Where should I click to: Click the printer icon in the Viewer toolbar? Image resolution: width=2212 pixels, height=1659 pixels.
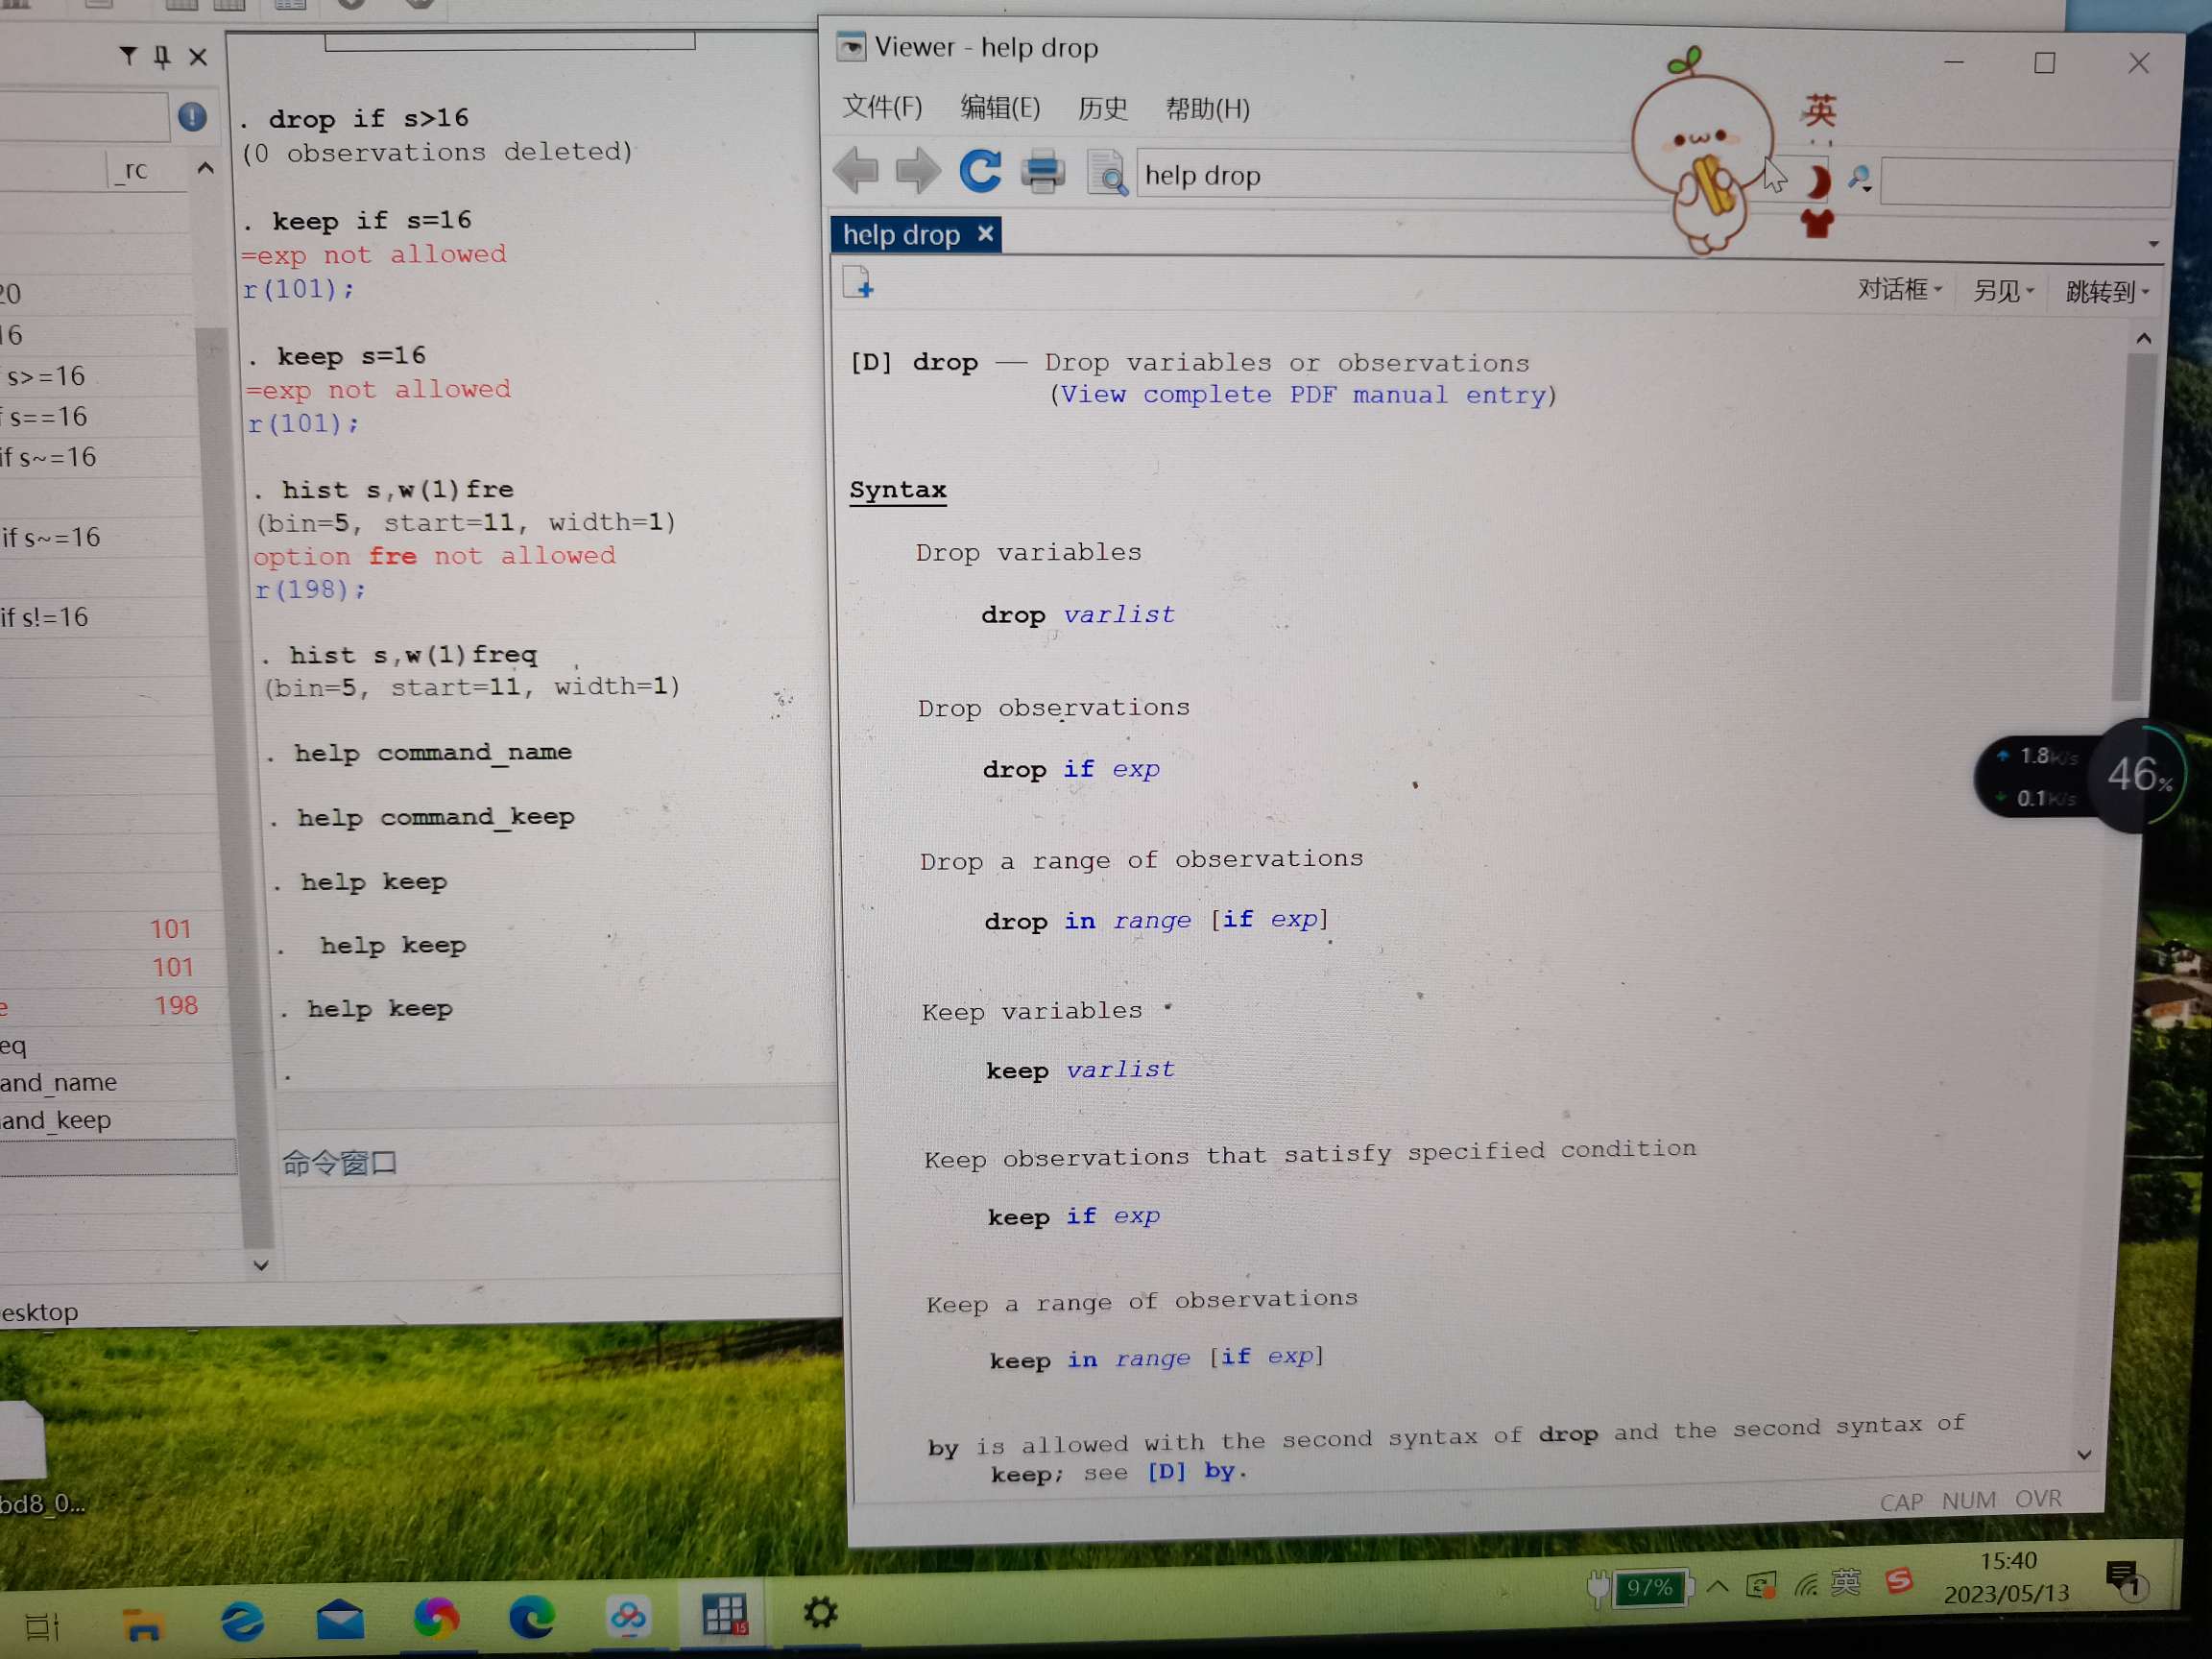(1042, 172)
